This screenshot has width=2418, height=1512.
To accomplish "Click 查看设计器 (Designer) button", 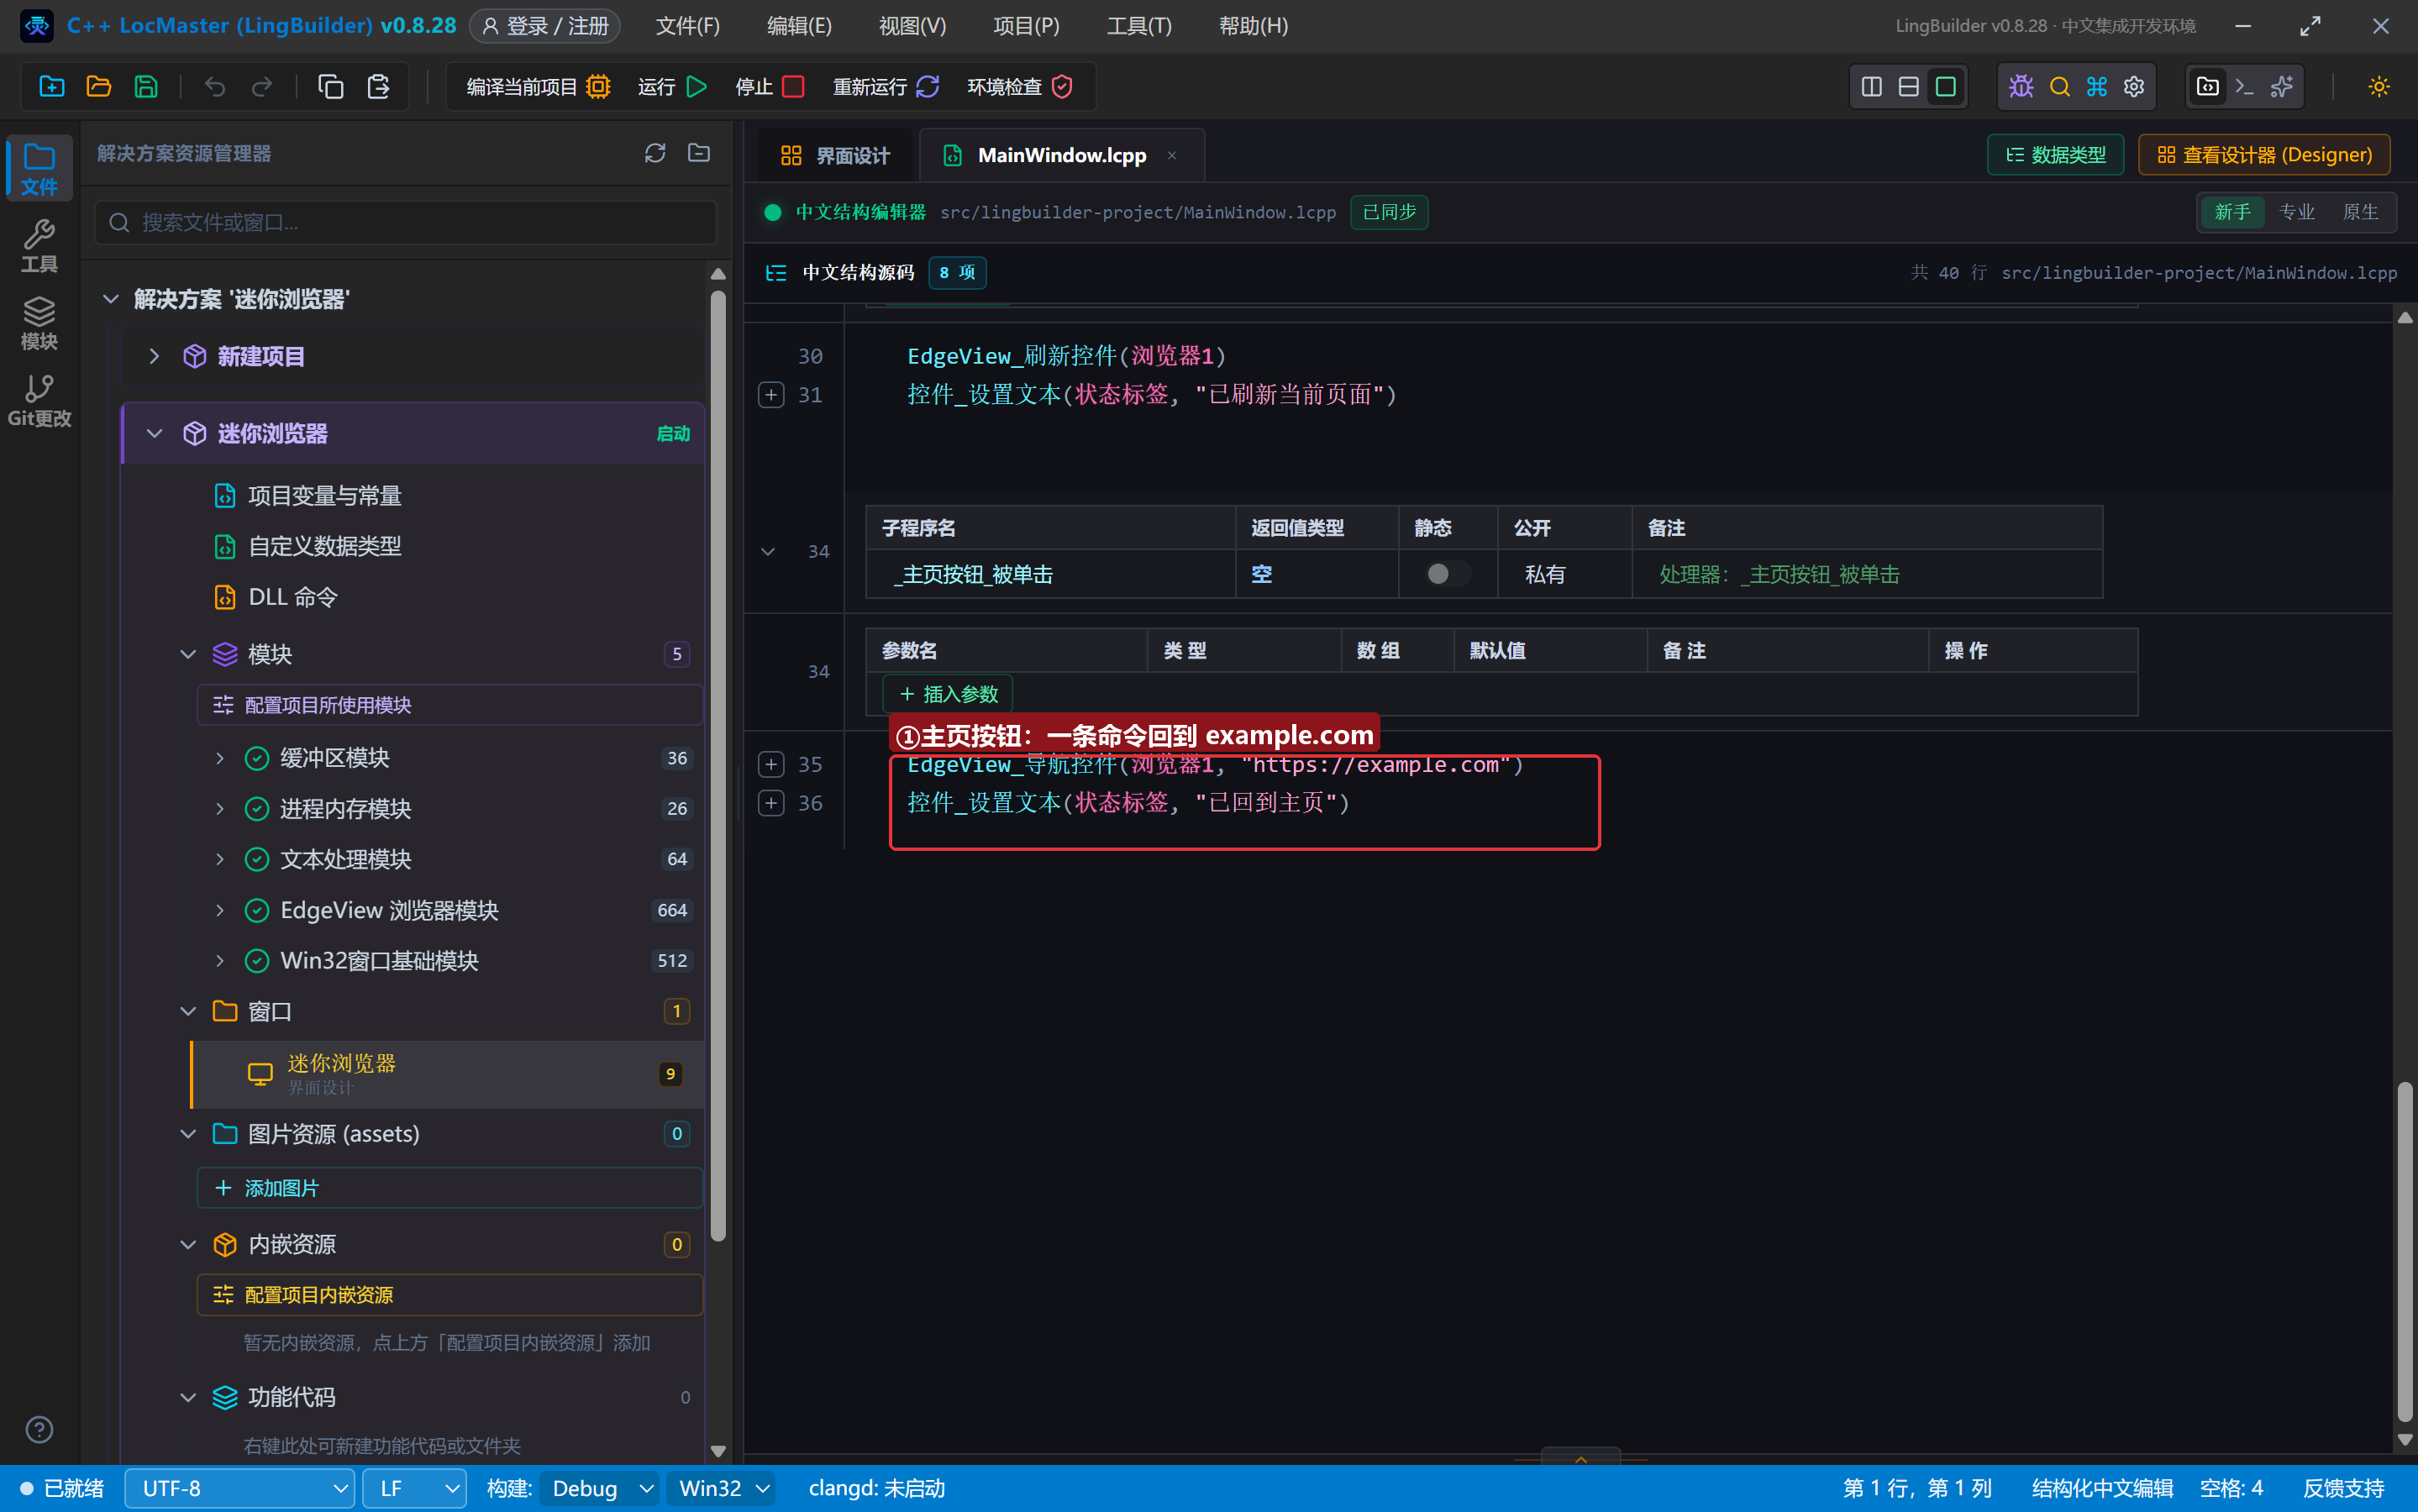I will (x=2264, y=155).
